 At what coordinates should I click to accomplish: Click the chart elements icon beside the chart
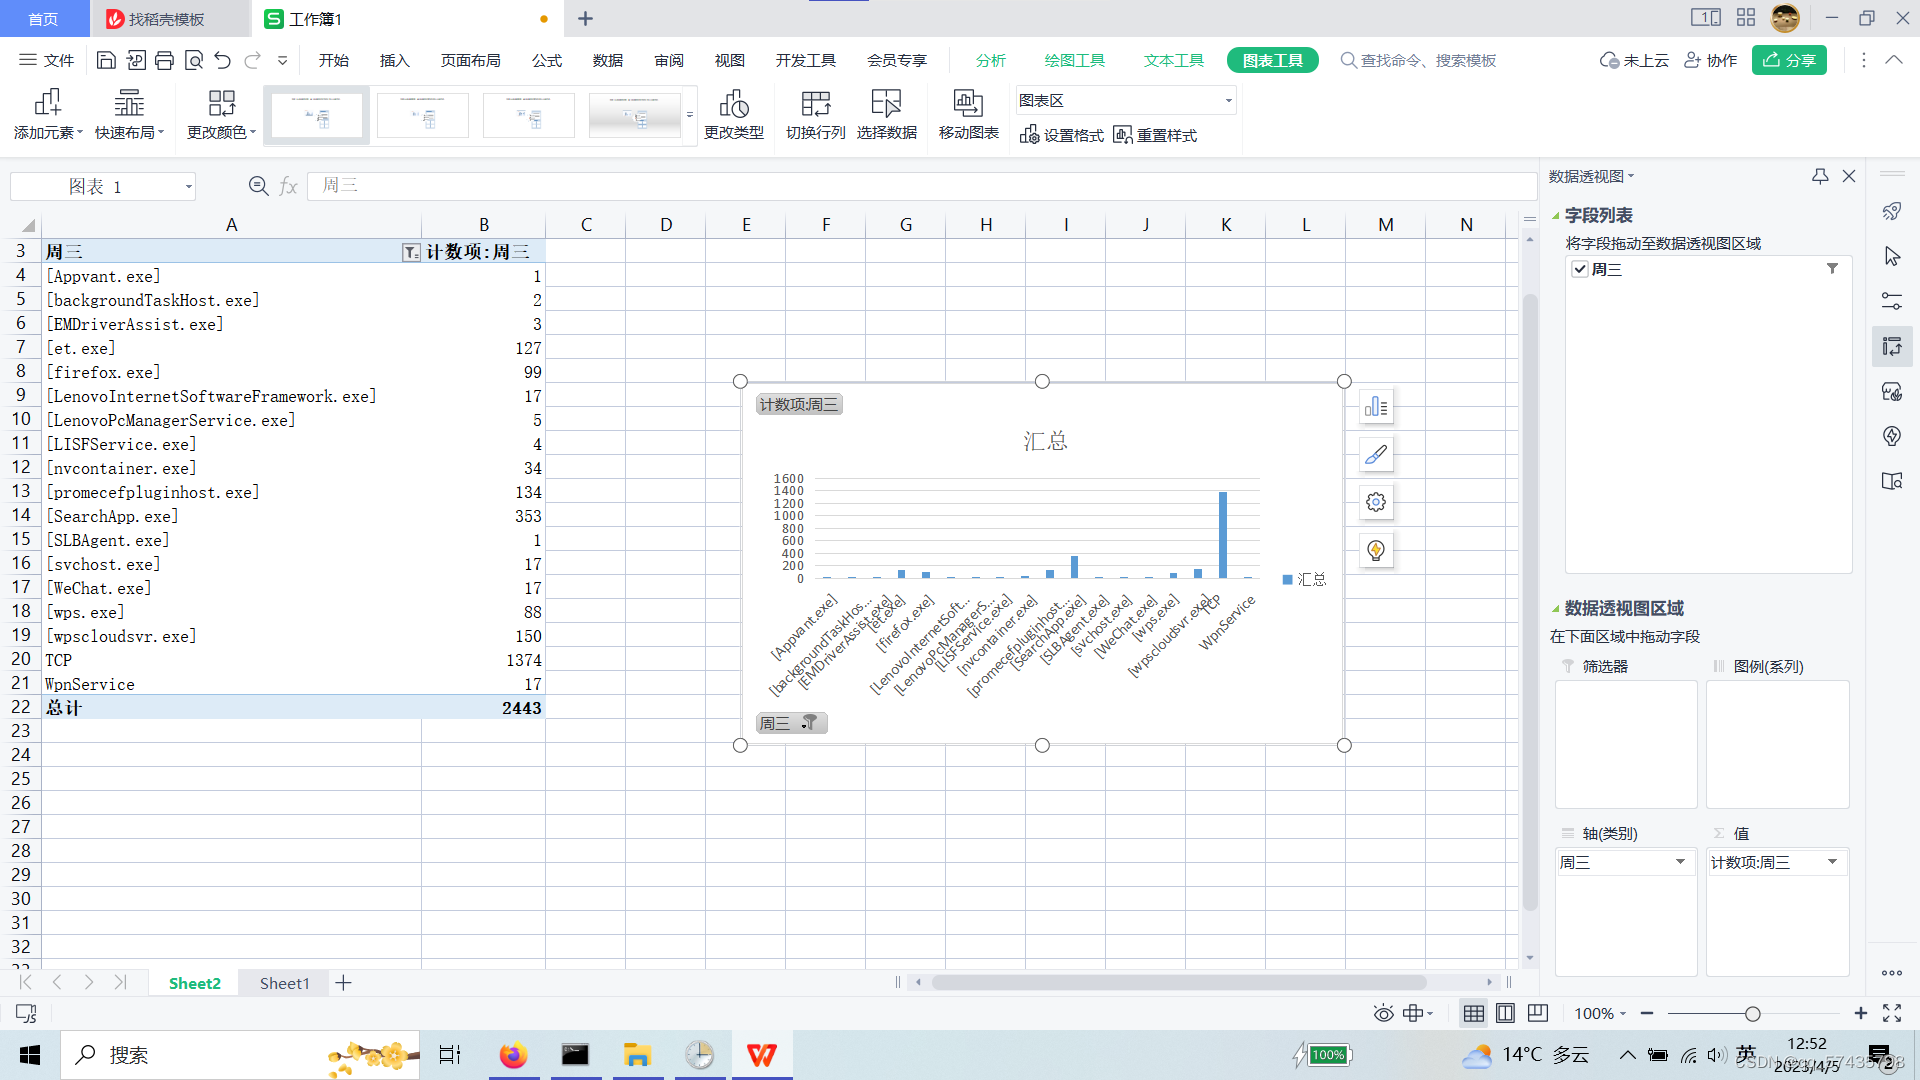point(1376,406)
